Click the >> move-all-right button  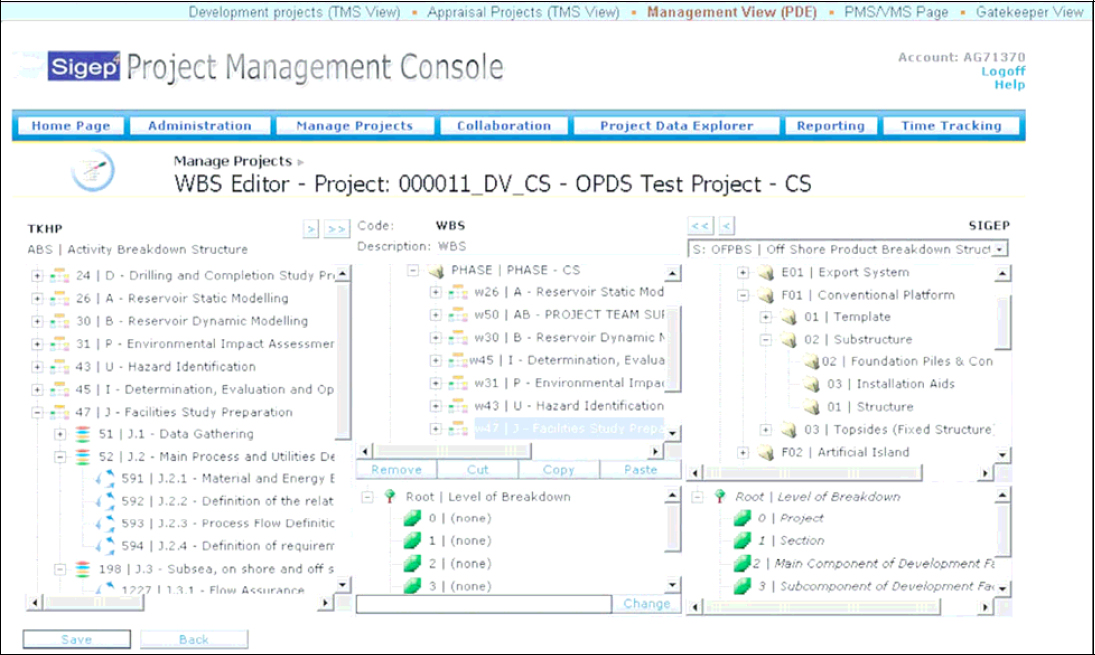pos(336,228)
